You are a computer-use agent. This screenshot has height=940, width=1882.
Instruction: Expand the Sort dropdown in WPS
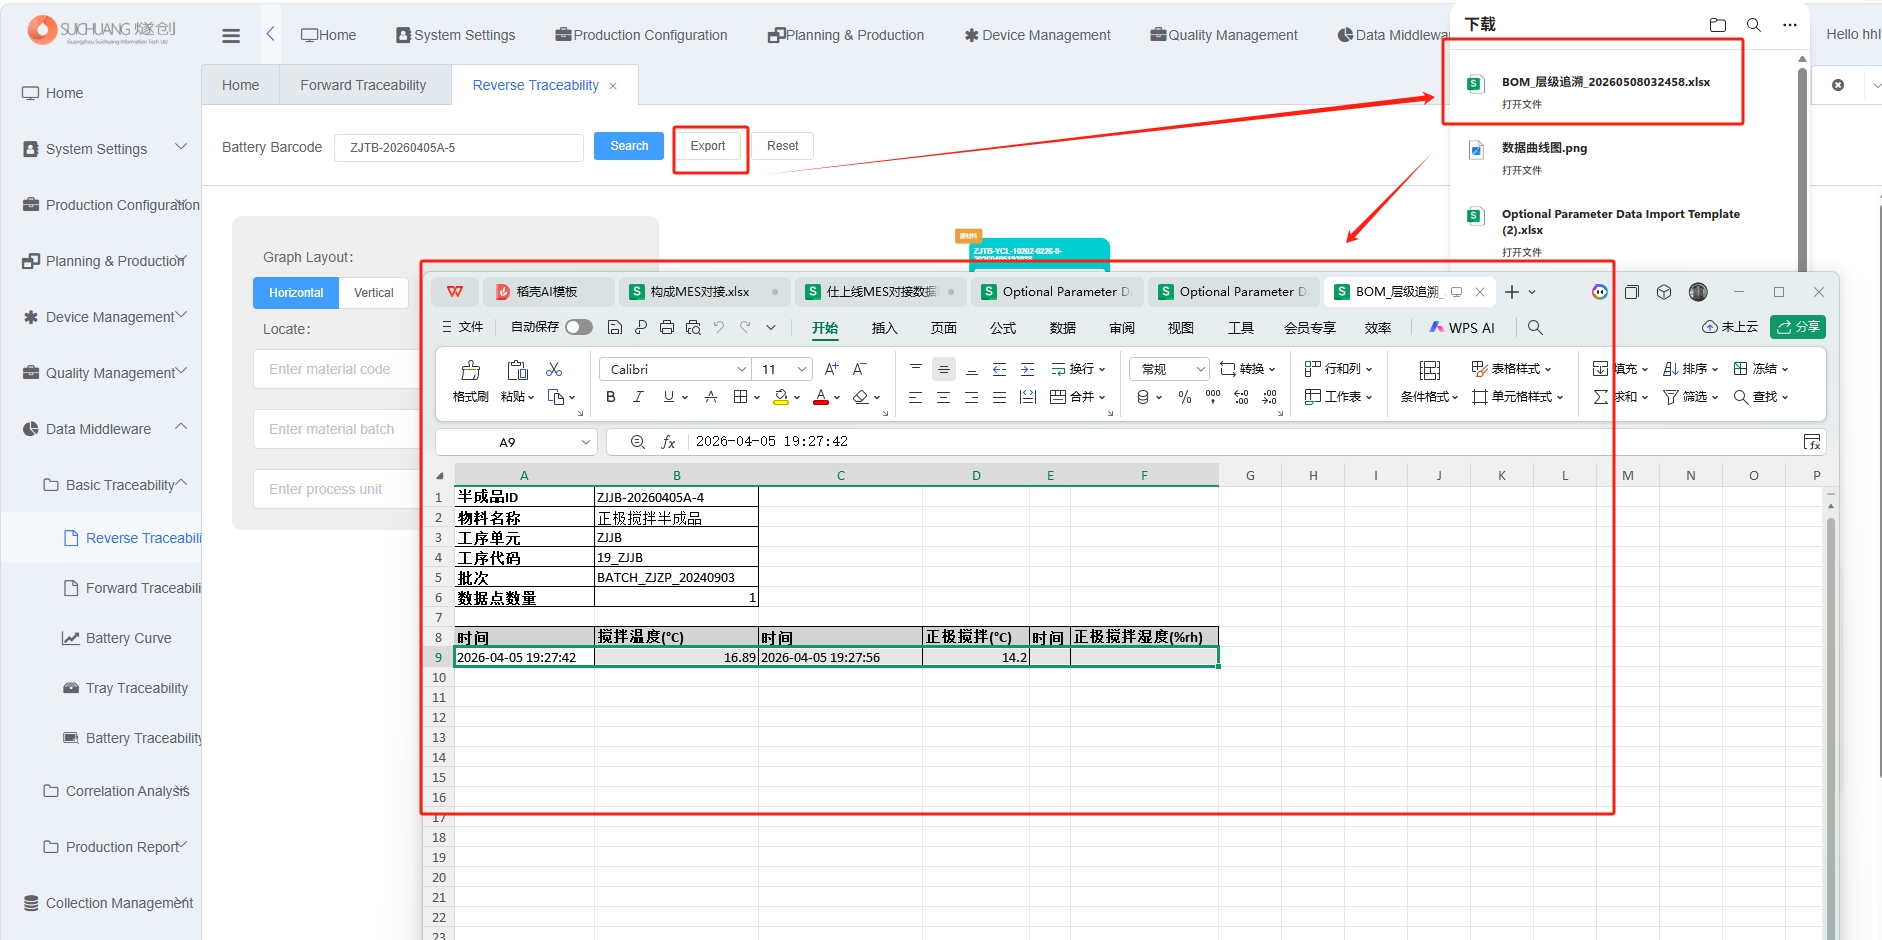[x=1715, y=370]
